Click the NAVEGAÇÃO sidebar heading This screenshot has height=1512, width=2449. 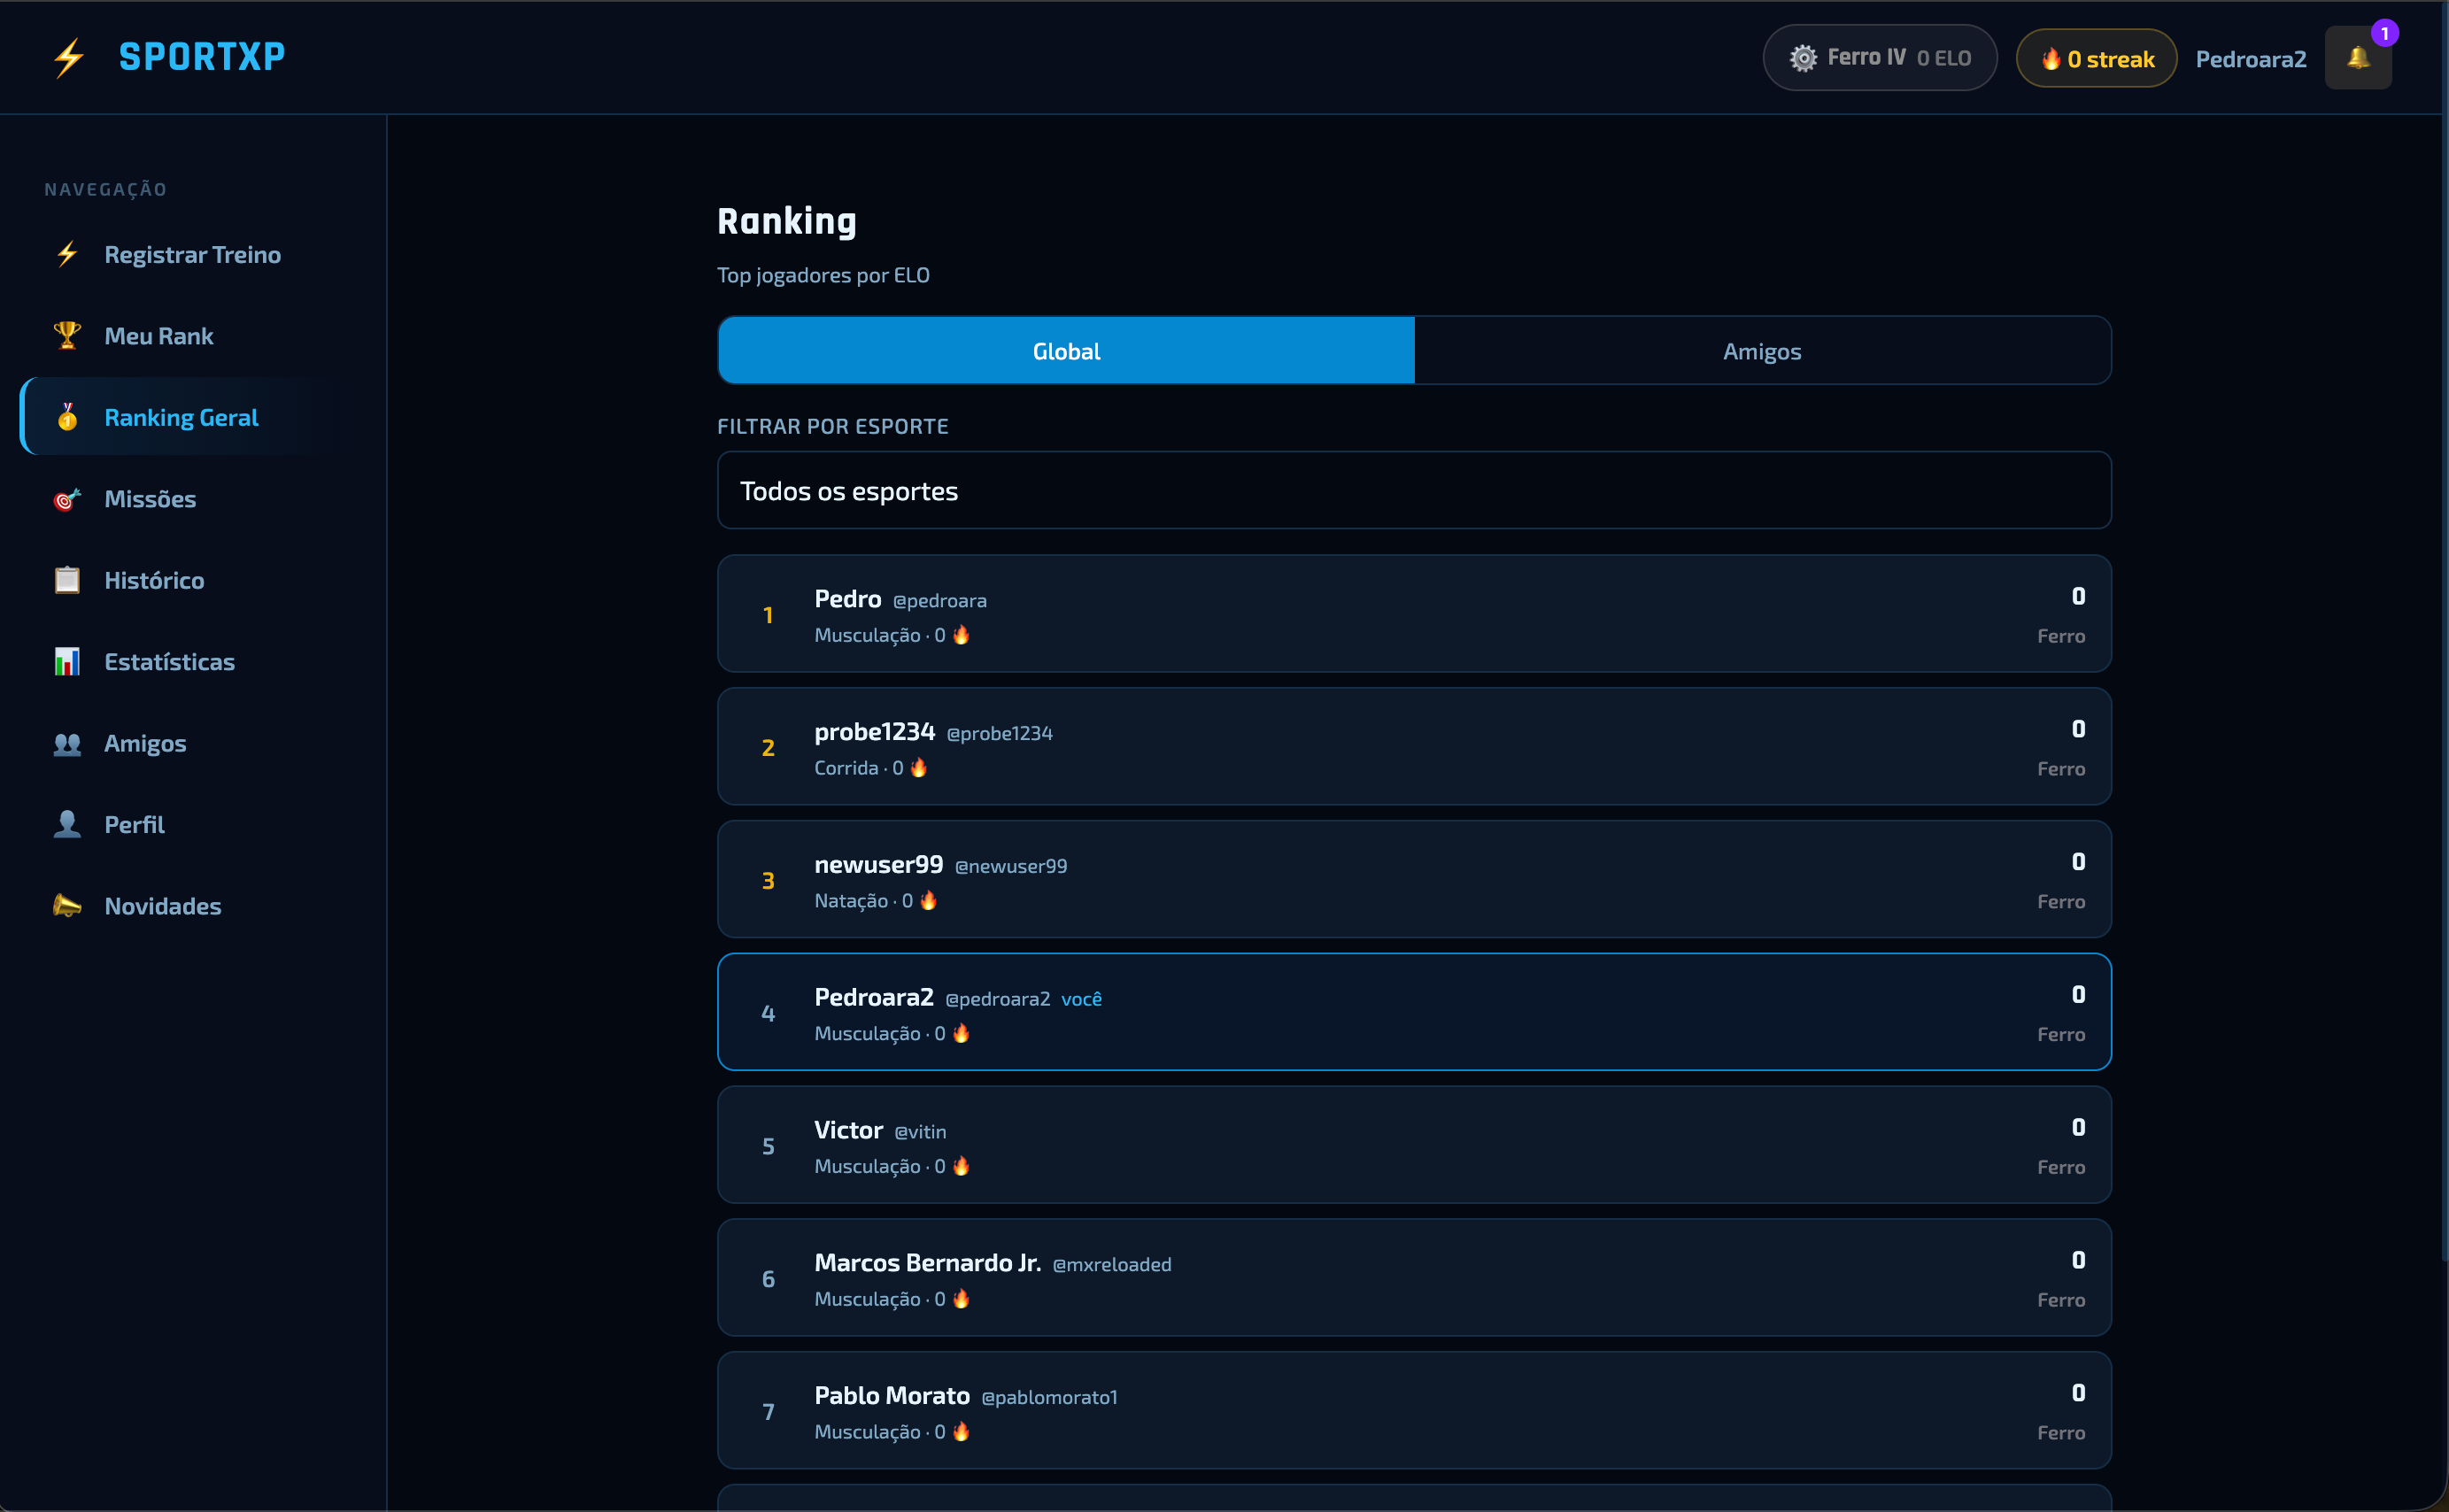(106, 190)
